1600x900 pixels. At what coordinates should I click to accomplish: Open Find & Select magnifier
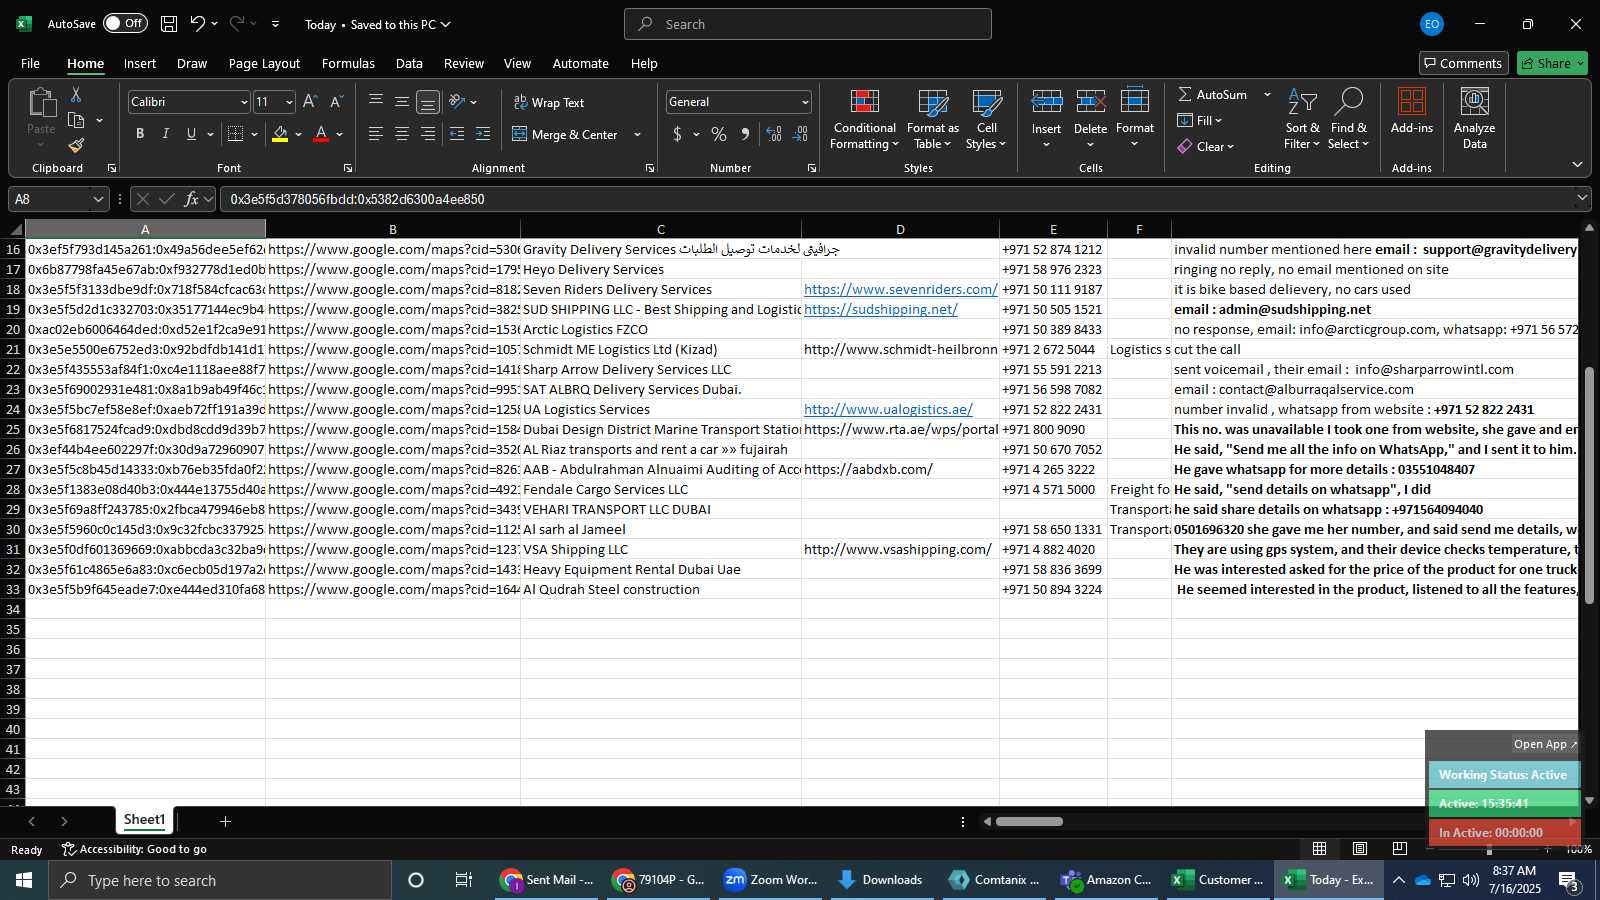(x=1348, y=119)
